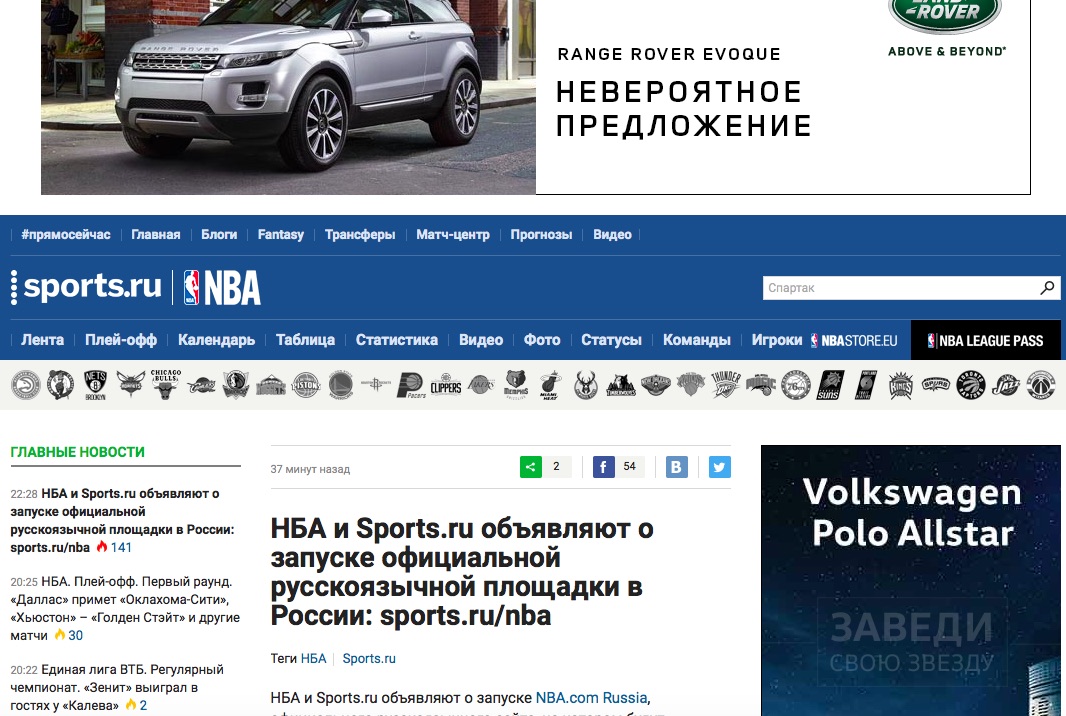Click the green share icon
This screenshot has width=1066, height=716.
coord(531,466)
